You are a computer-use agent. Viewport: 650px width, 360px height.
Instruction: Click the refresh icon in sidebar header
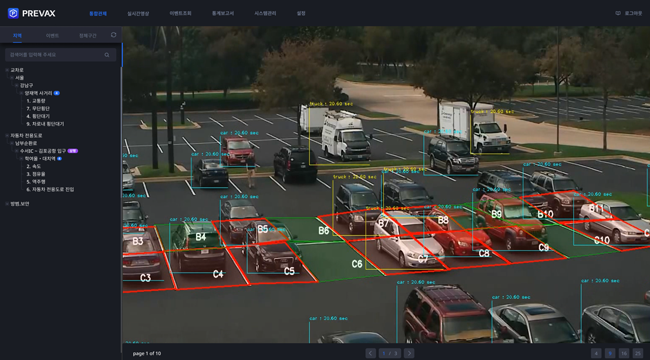[x=114, y=35]
